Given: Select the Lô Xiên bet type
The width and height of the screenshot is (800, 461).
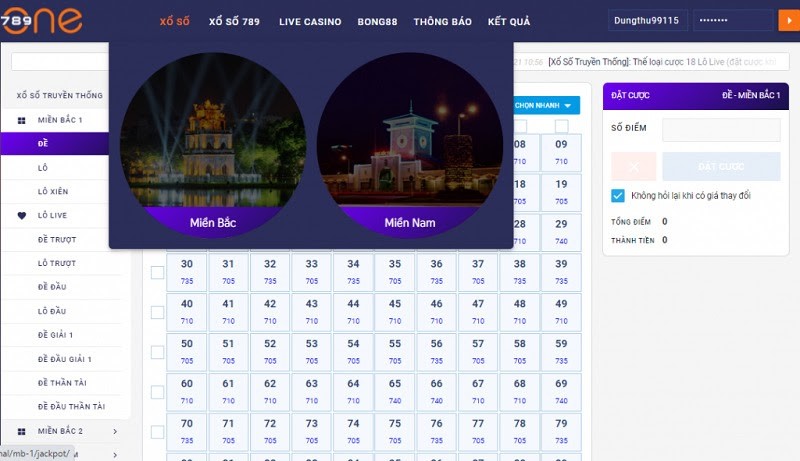Looking at the screenshot, I should (54, 191).
